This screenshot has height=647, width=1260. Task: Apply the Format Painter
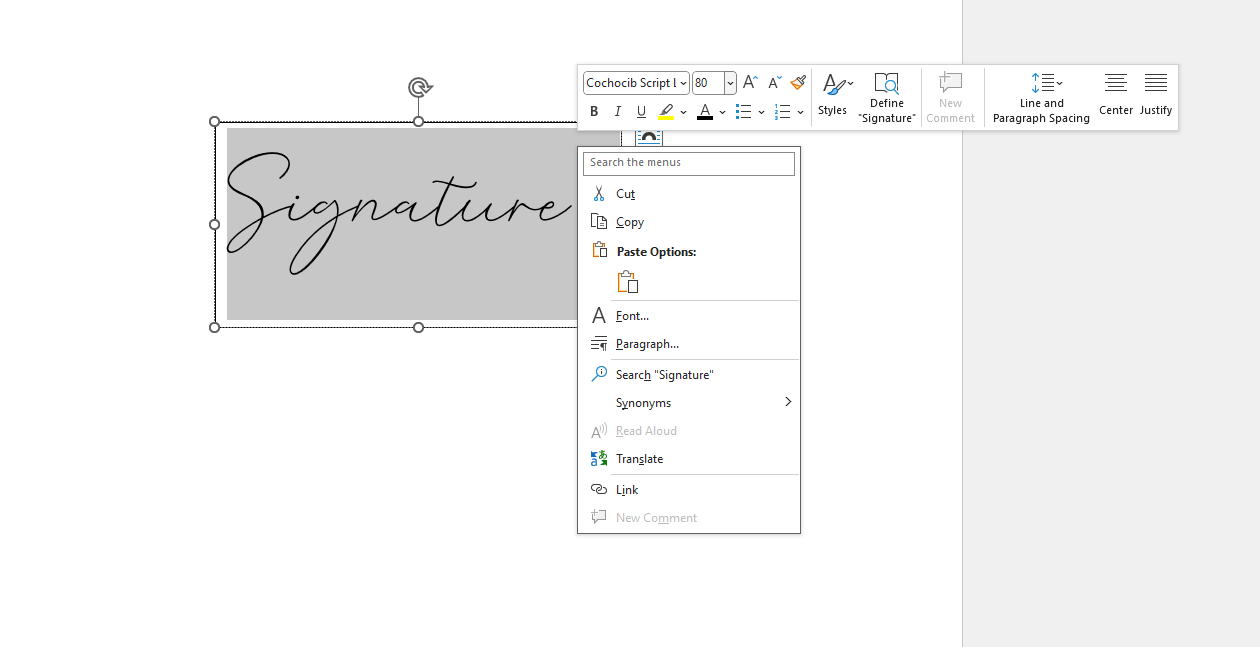point(797,82)
